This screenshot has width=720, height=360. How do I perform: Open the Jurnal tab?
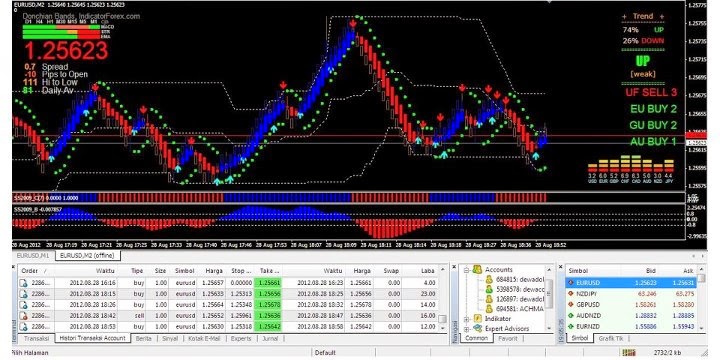(x=270, y=338)
